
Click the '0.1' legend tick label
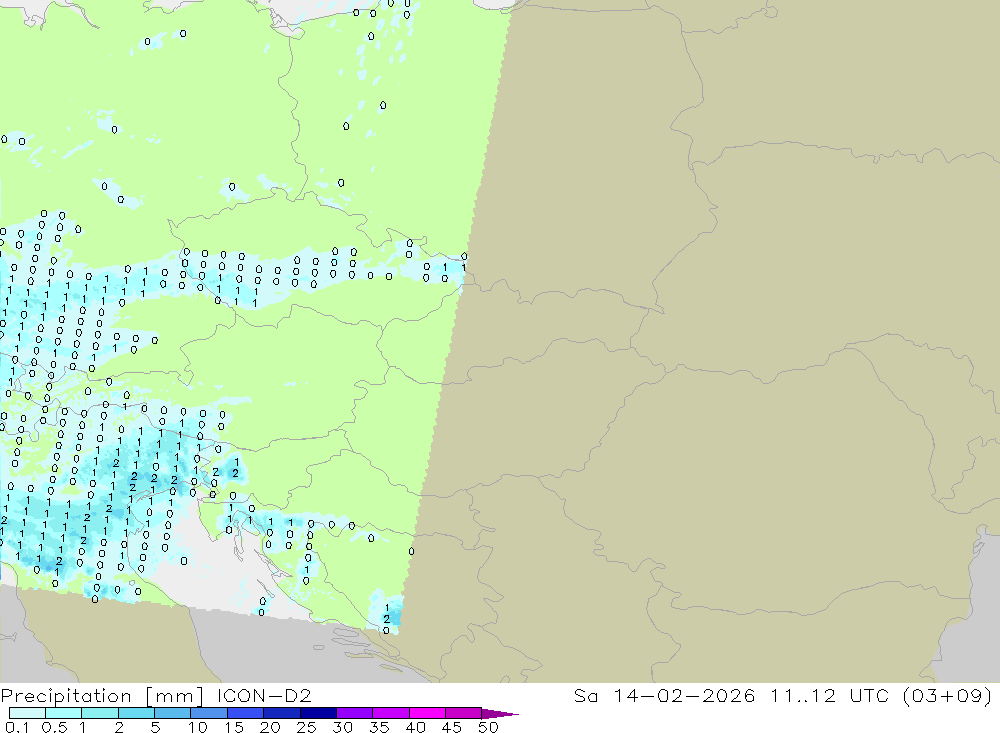point(17,727)
